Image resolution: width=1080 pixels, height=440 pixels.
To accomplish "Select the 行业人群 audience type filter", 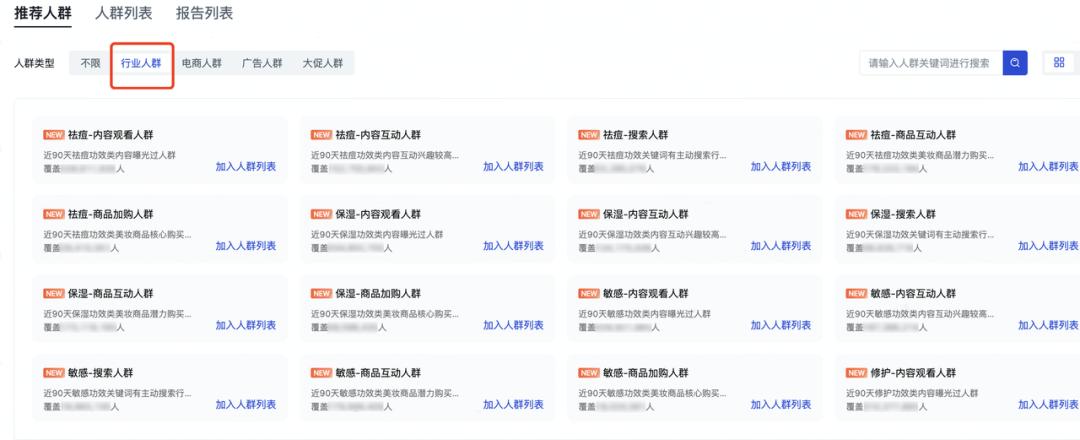I will 141,63.
